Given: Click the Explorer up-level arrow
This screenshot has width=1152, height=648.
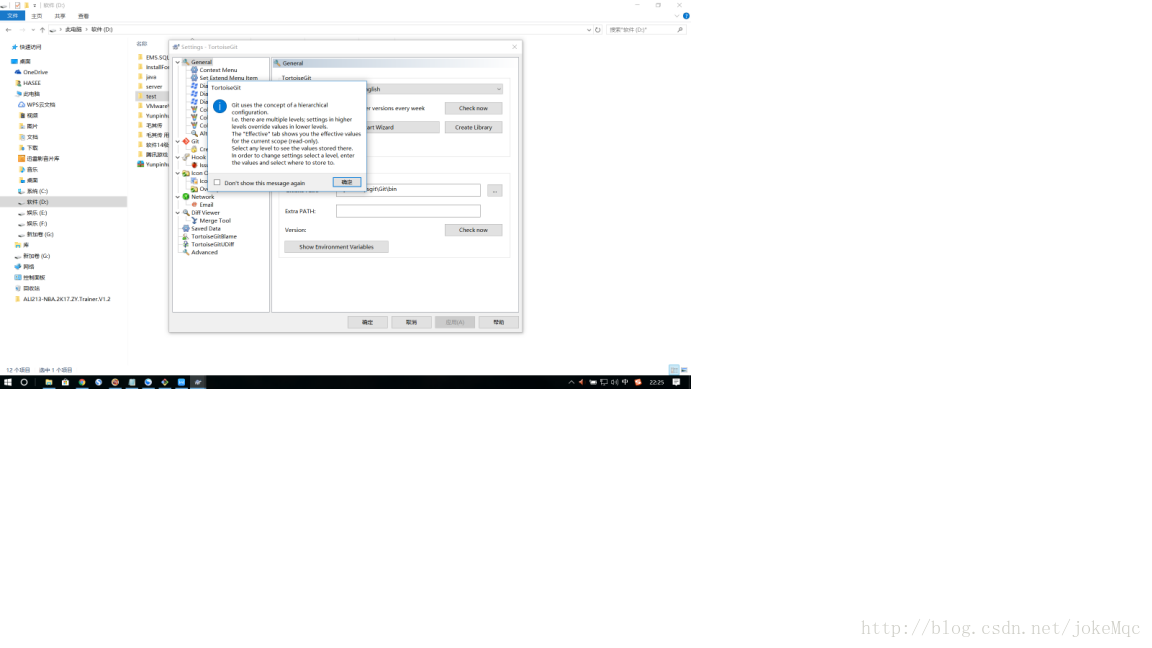Looking at the screenshot, I should (43, 29).
